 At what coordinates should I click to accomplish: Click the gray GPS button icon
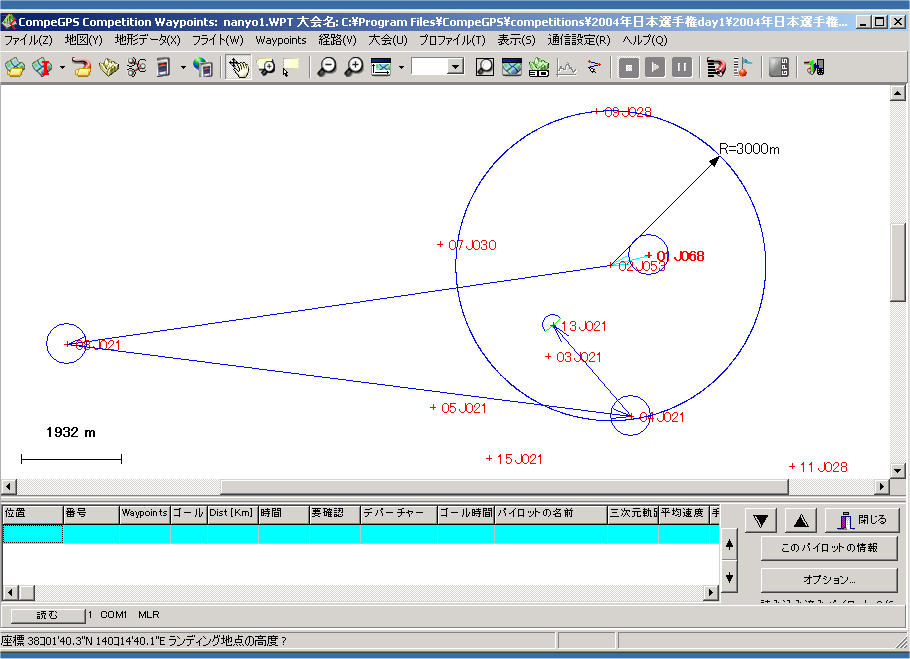point(778,67)
